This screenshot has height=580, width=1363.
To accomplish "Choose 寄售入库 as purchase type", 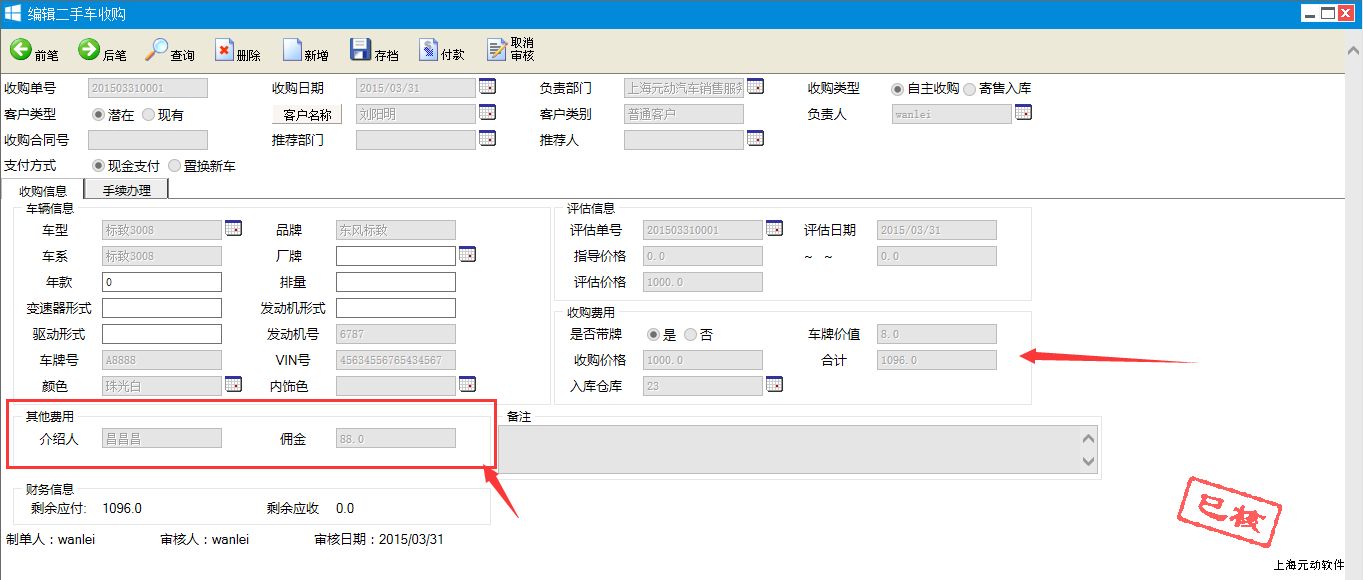I will 970,89.
